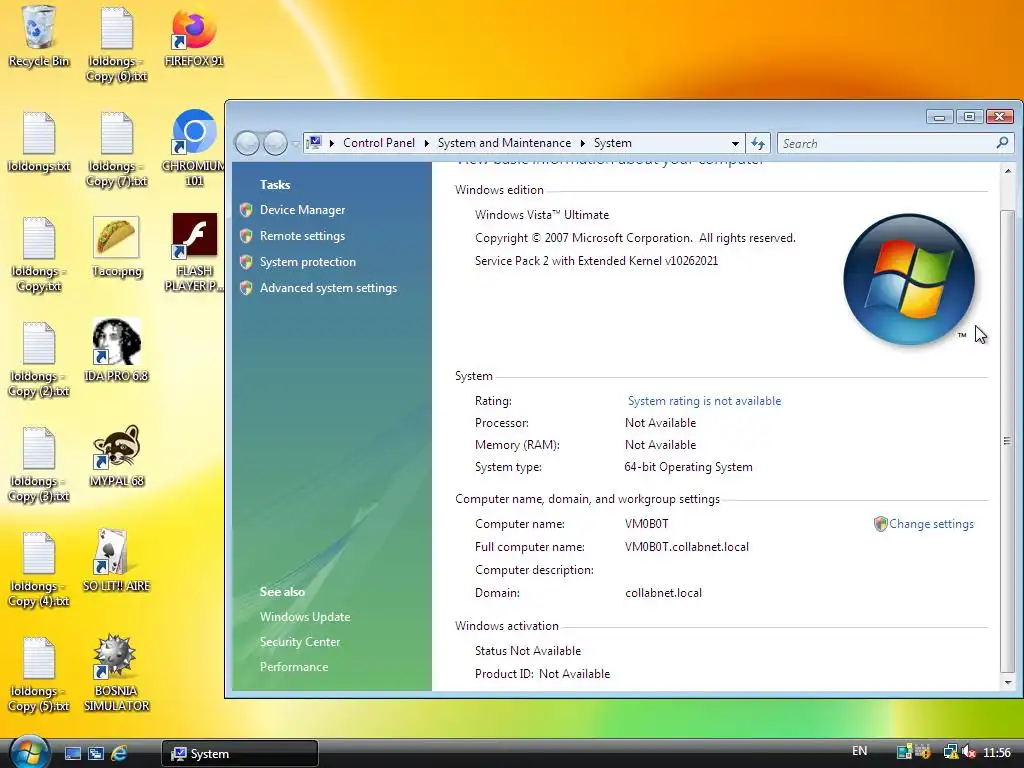This screenshot has width=1024, height=768.
Task: Select the BOSNIA SIMULATOR shortcut
Action: pos(116,673)
